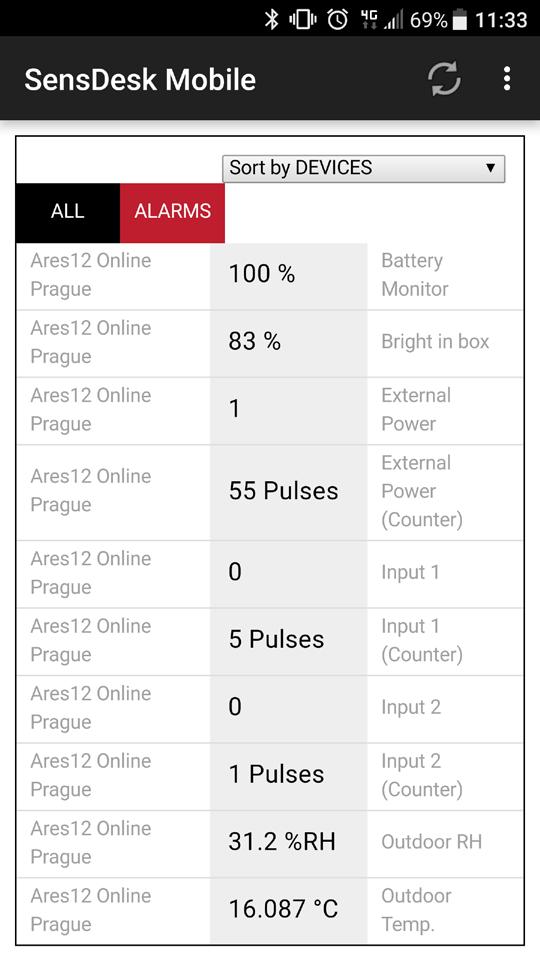Tap the refresh sync icon

coord(443,80)
